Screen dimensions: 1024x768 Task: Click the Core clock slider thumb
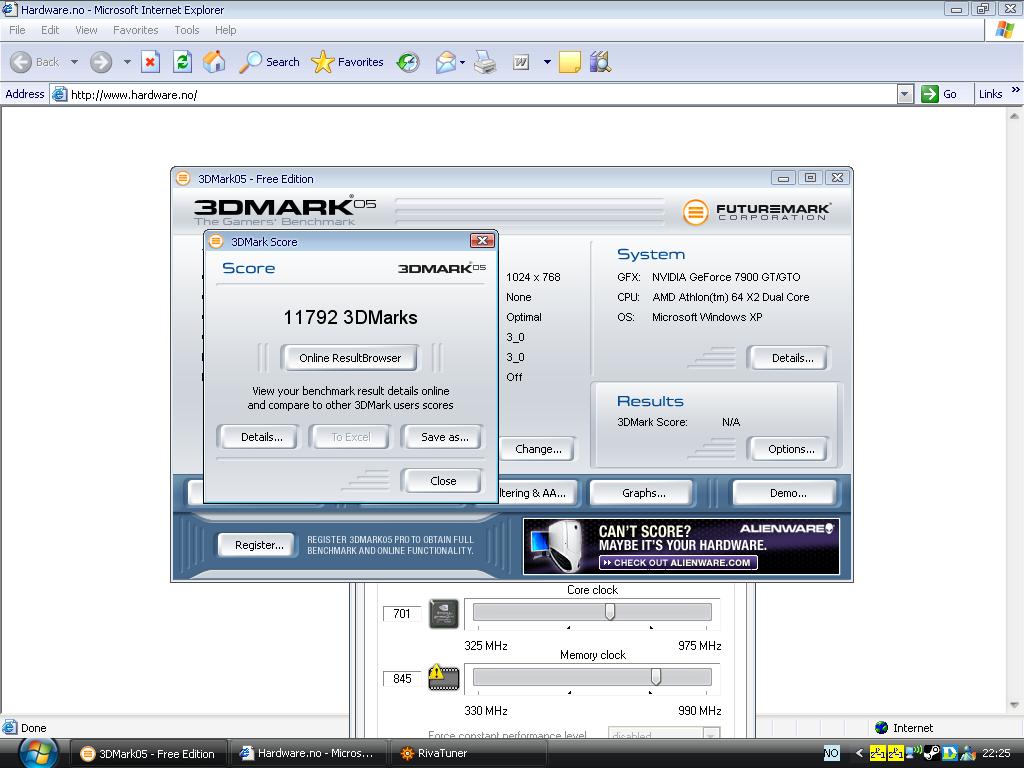pos(609,612)
